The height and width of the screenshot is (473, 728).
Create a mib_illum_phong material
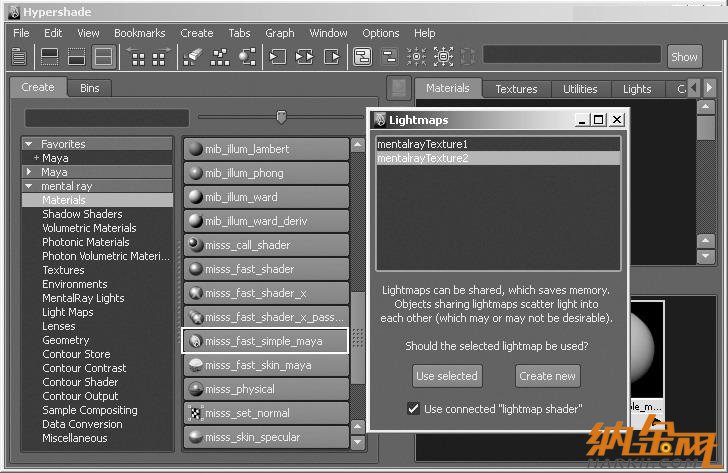coord(266,173)
